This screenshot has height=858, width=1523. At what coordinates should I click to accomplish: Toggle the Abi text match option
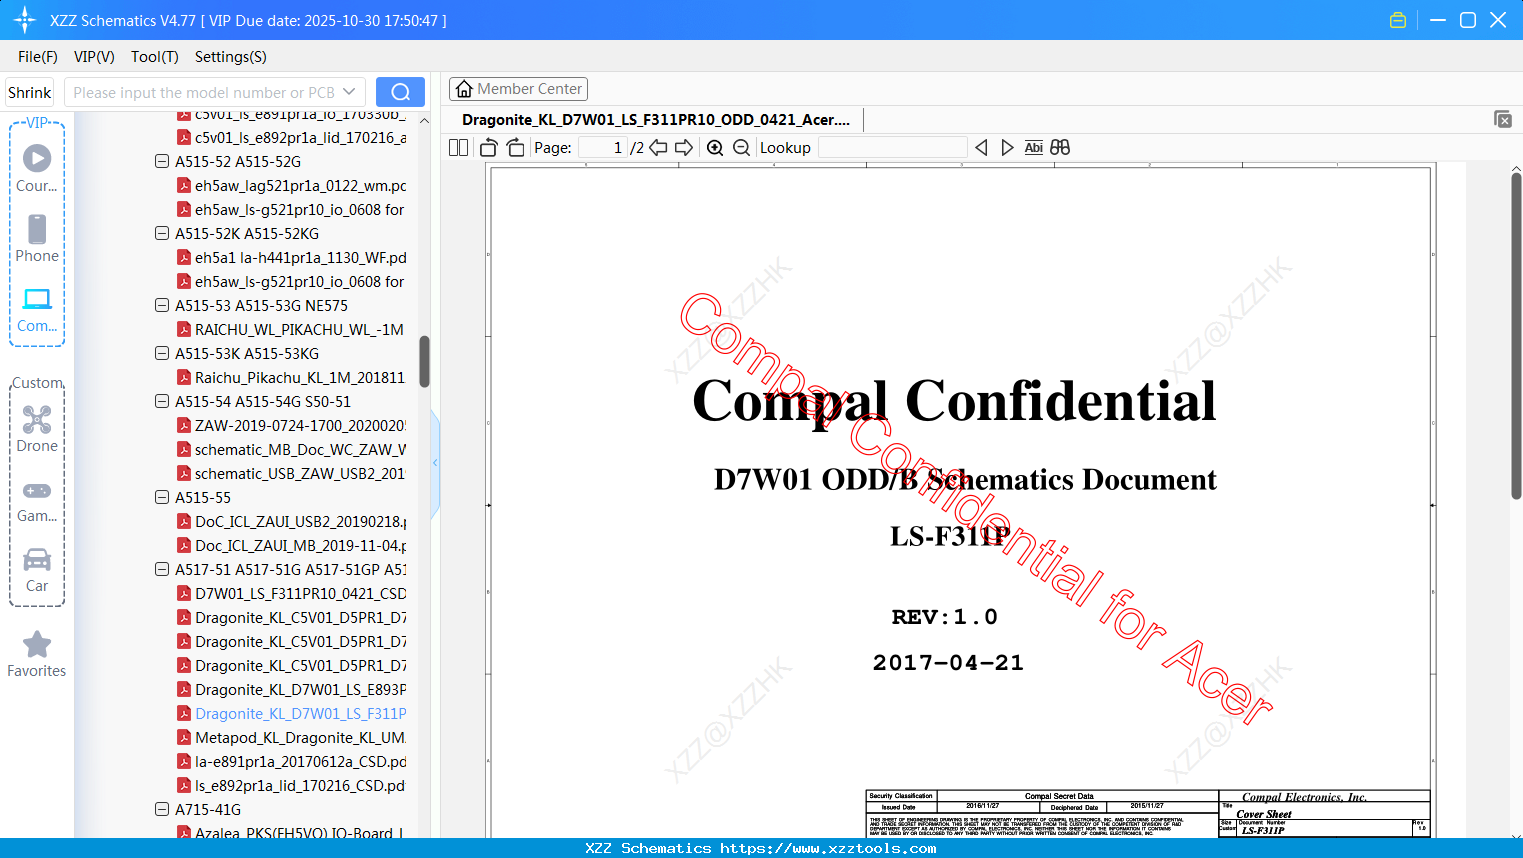[1034, 148]
